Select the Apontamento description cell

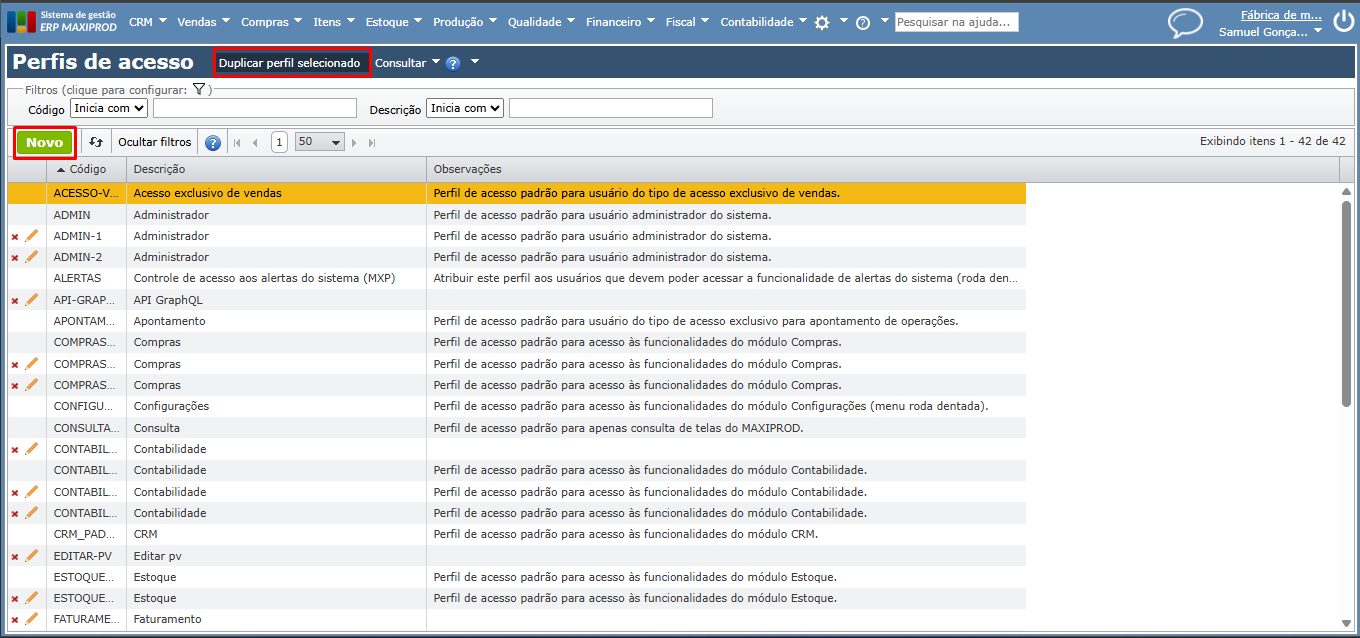(277, 321)
